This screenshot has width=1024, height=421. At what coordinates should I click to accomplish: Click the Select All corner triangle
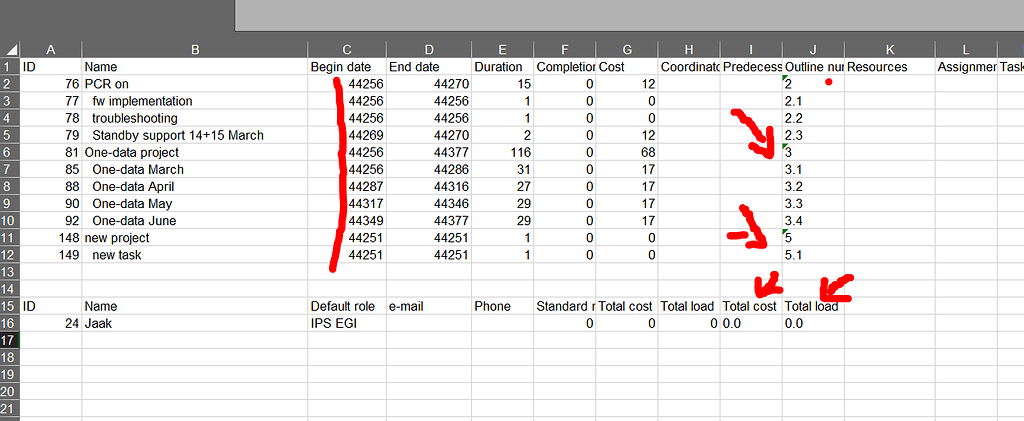tap(10, 49)
